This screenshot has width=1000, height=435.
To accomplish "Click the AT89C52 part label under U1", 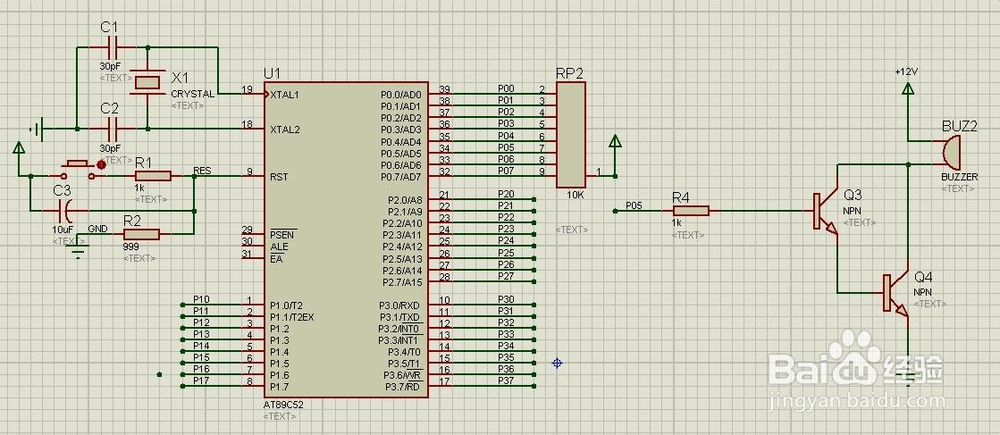I will [x=286, y=405].
